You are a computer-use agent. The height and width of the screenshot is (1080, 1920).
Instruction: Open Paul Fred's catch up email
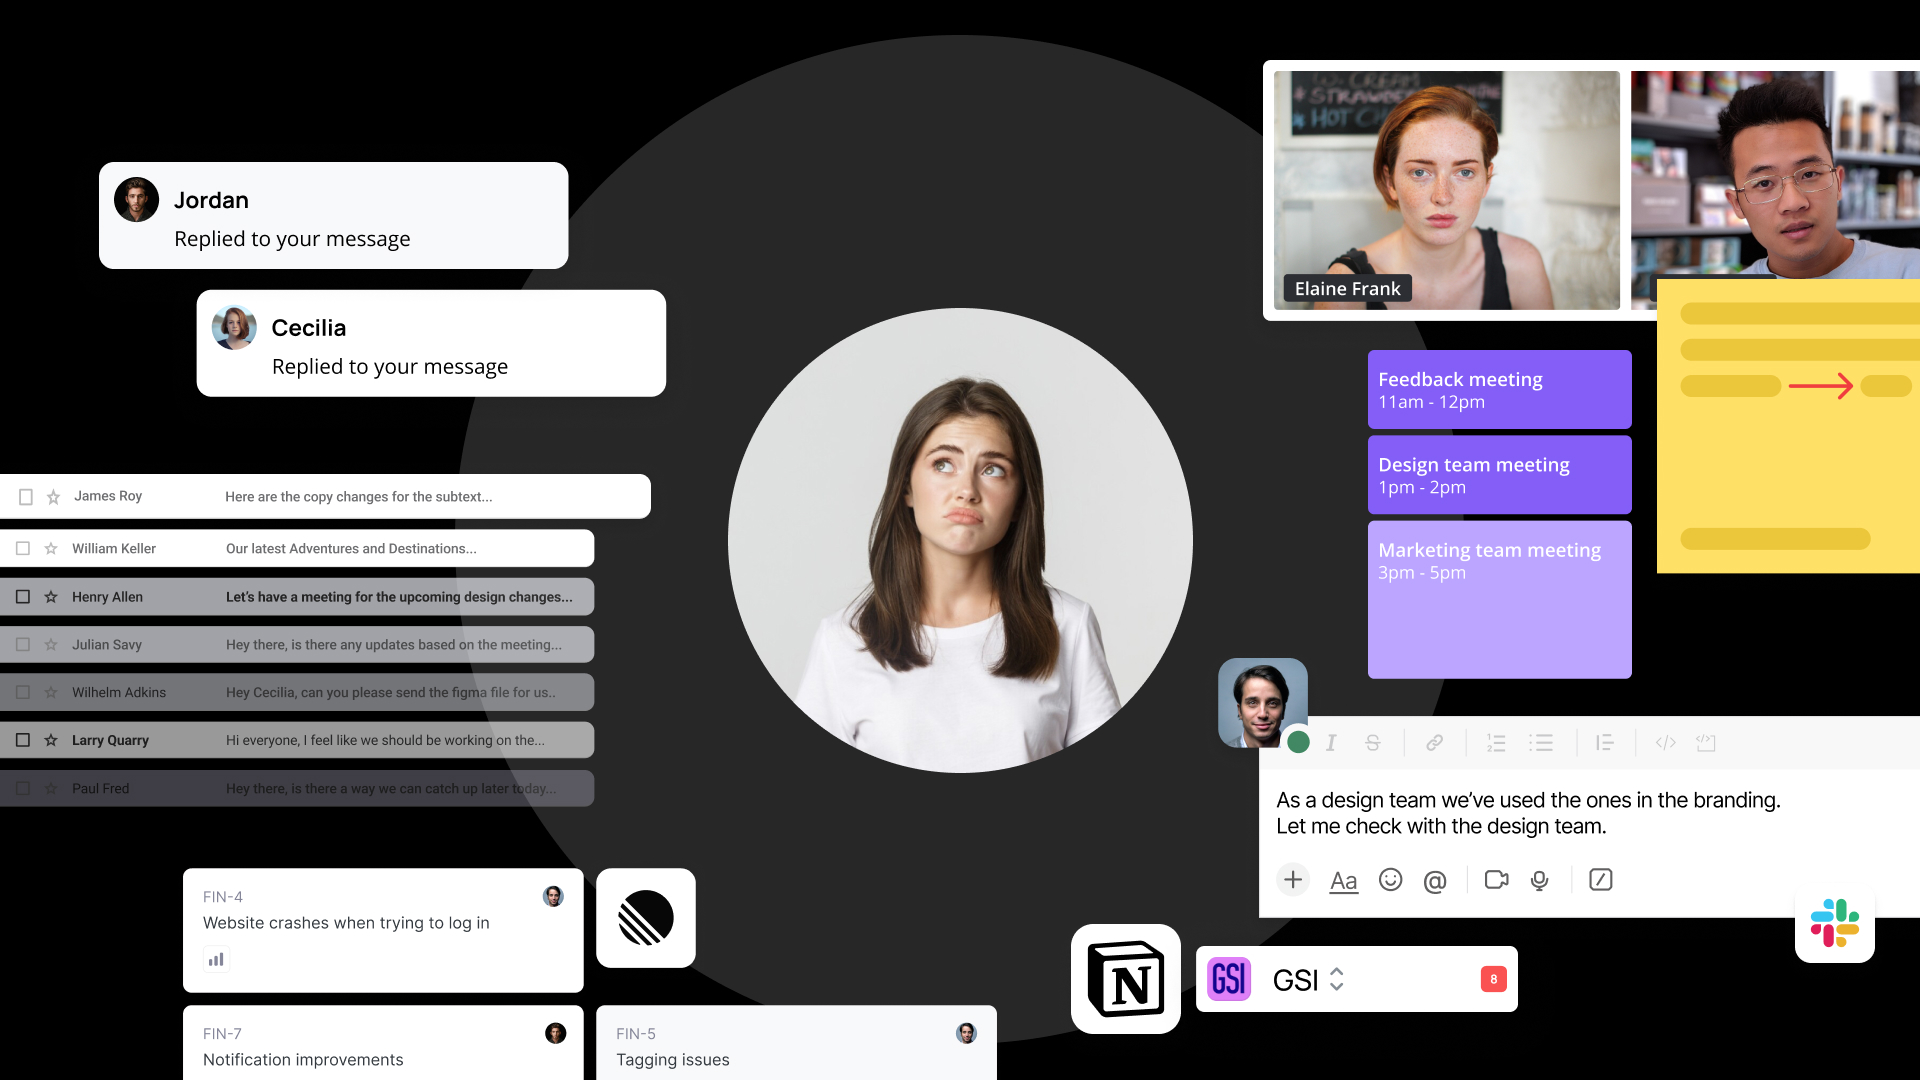click(297, 789)
